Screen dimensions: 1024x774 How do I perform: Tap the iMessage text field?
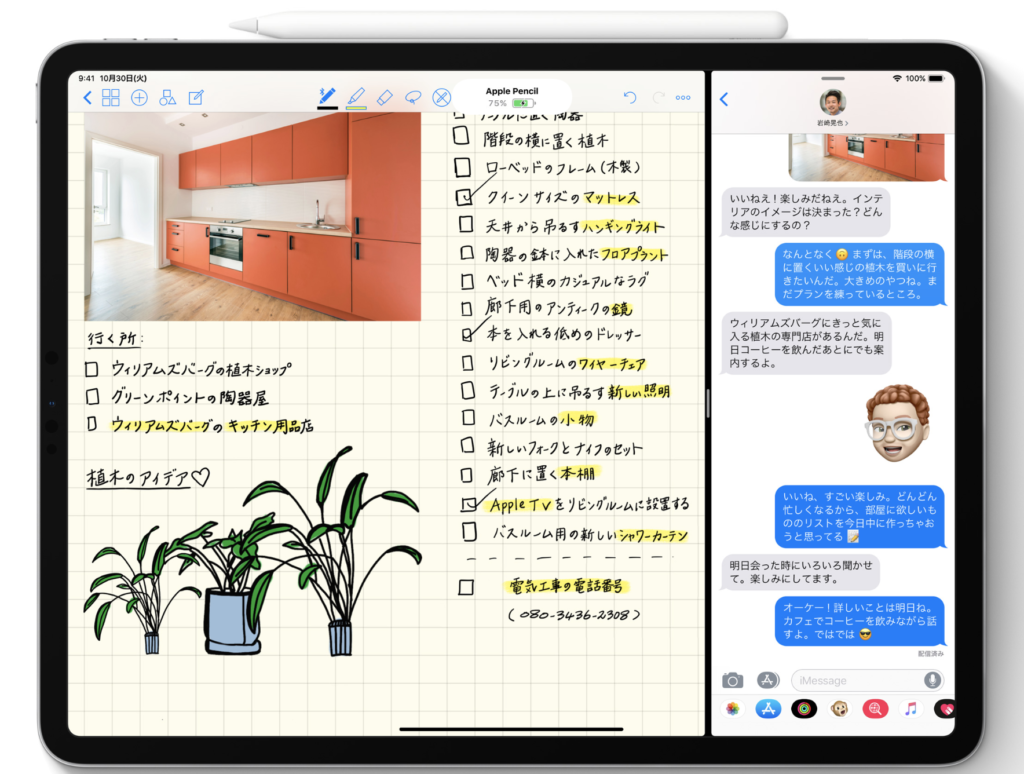pos(855,680)
